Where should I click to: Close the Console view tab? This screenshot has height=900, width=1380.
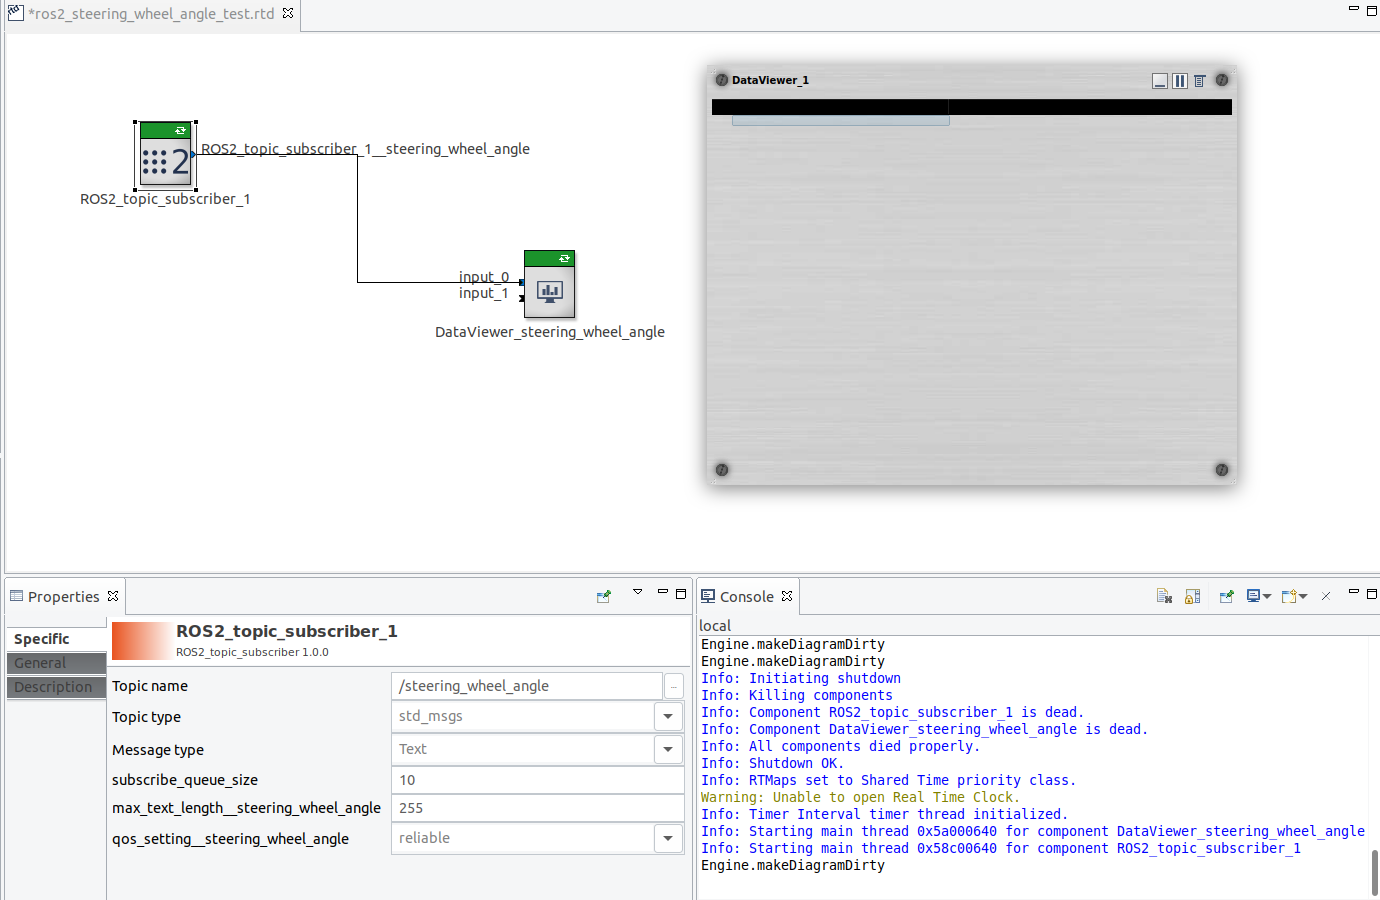(x=787, y=596)
